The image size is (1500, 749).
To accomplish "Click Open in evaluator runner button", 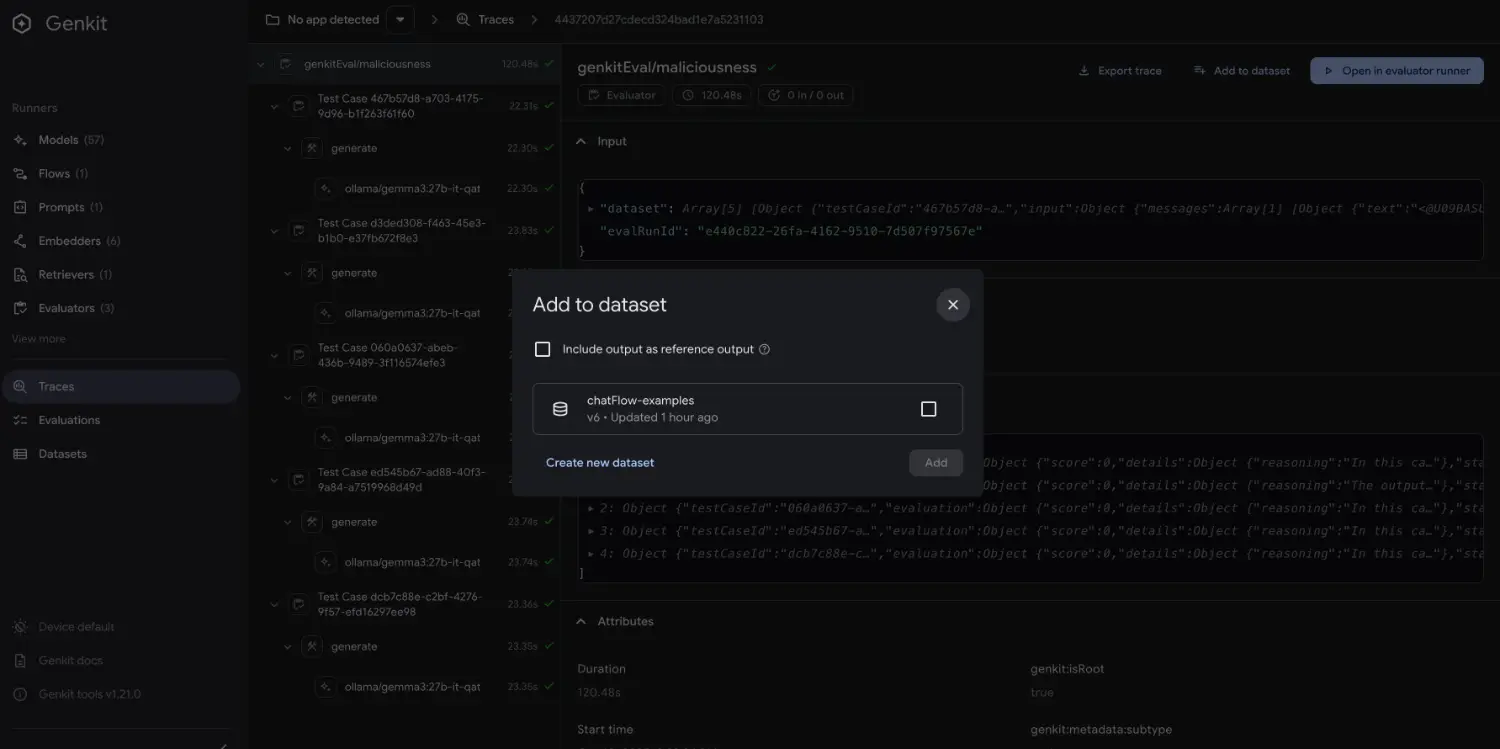I will click(1397, 71).
